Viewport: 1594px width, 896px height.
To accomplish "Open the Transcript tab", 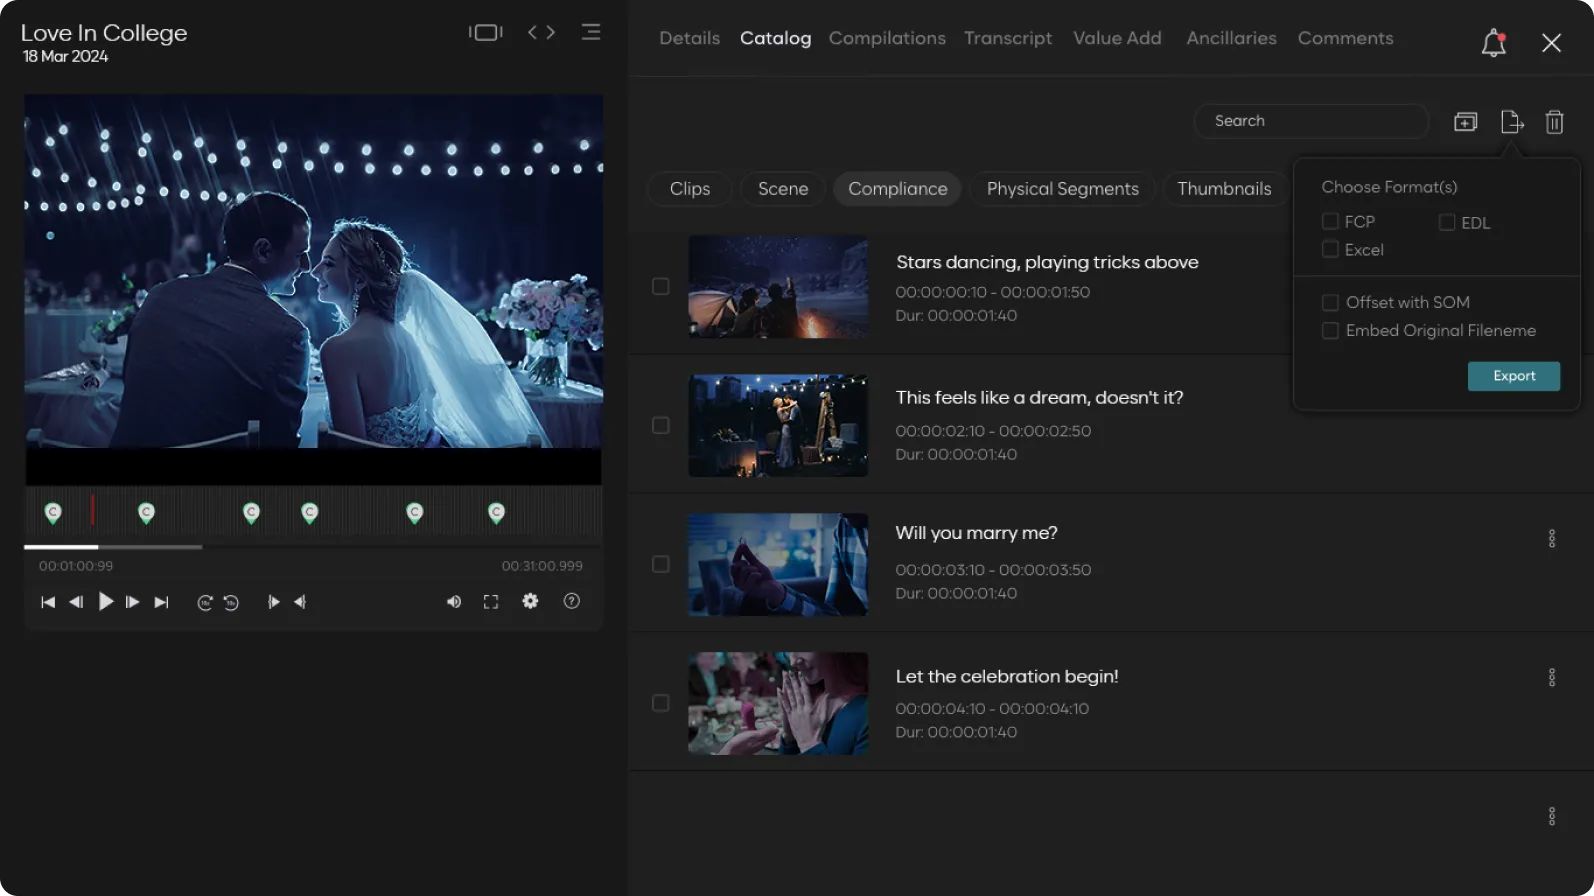I will pos(1008,38).
